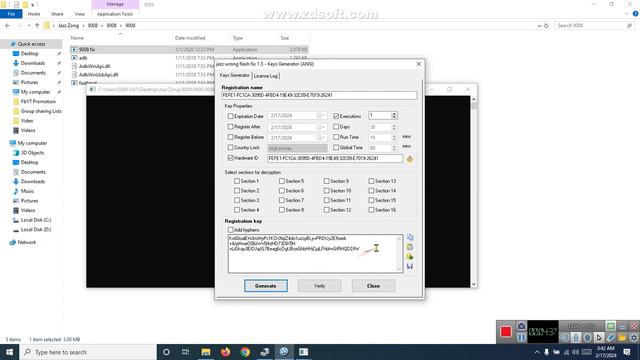Open the Expiration Date date picker dropdown

point(322,116)
